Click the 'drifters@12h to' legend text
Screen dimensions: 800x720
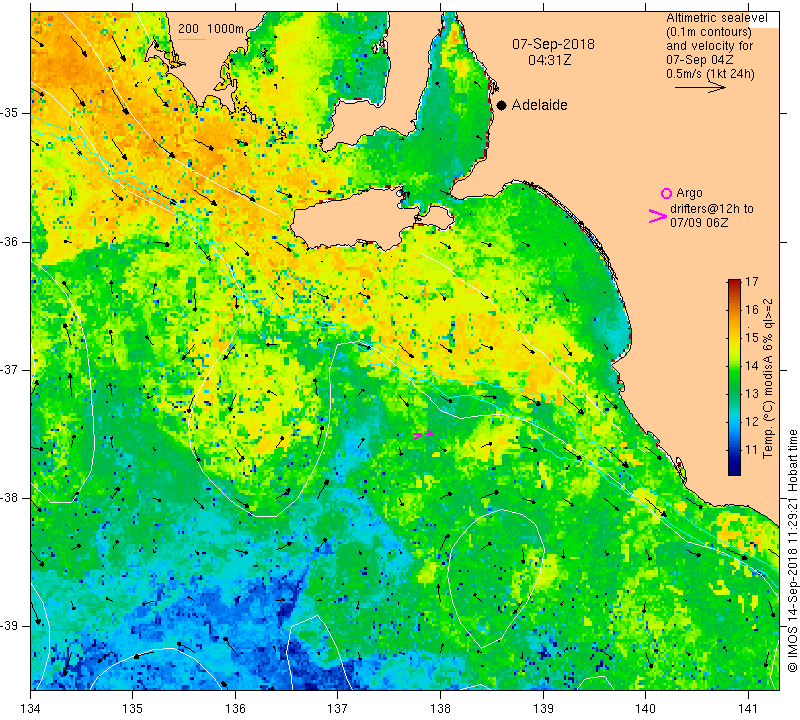(x=712, y=209)
